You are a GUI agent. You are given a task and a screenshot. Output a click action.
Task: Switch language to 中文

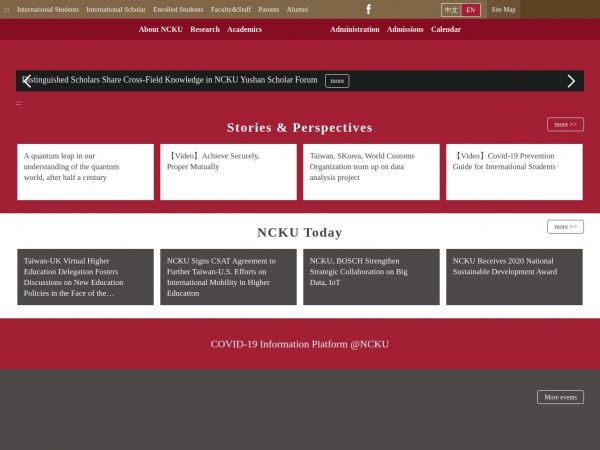tap(451, 10)
